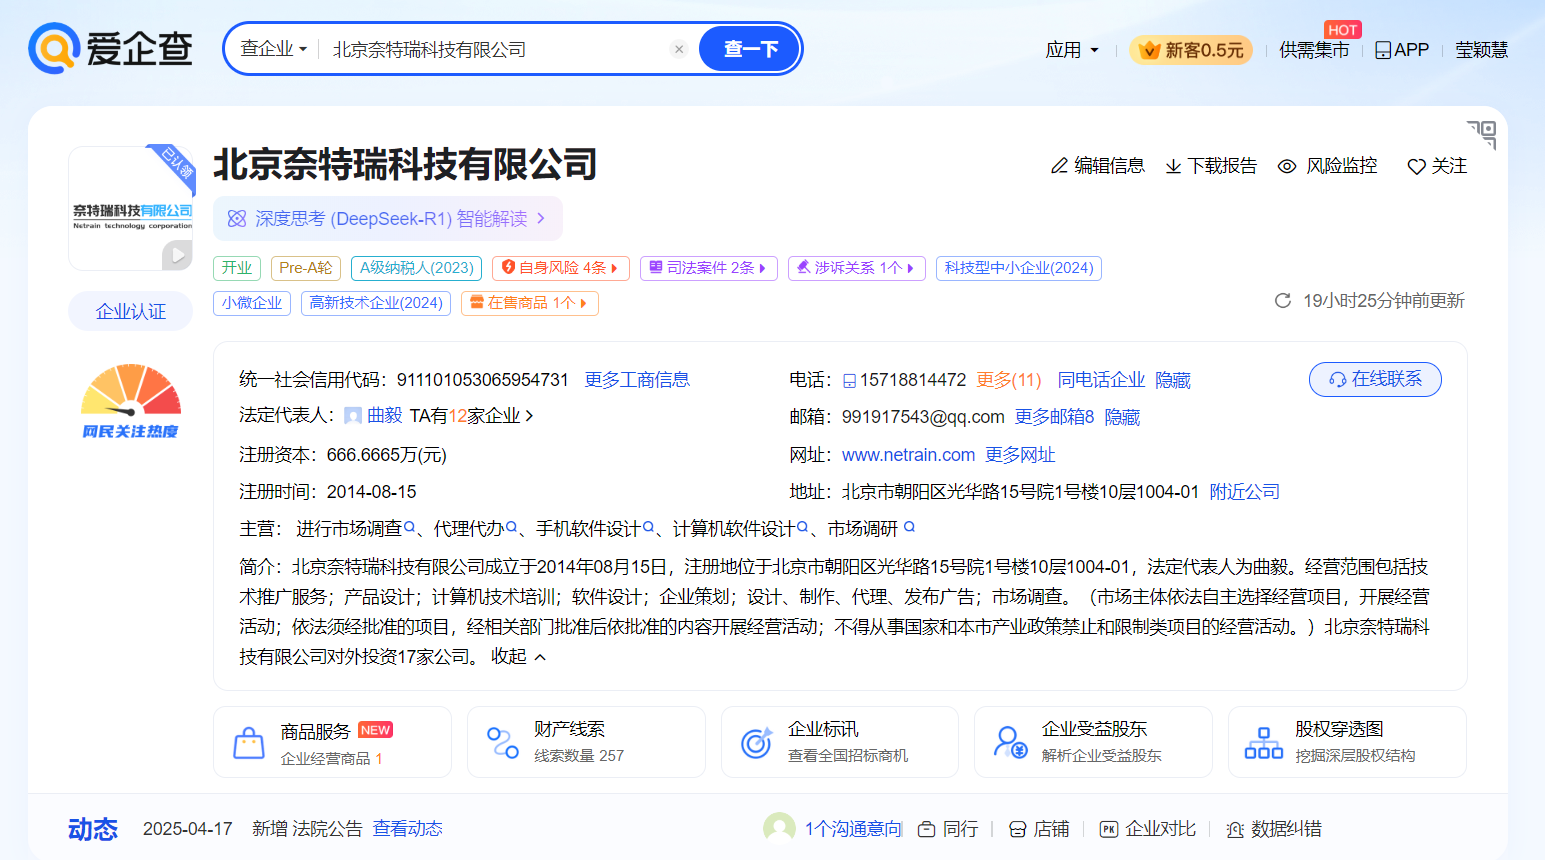Open 更多邮箱8 link
The height and width of the screenshot is (860, 1545).
click(1054, 417)
